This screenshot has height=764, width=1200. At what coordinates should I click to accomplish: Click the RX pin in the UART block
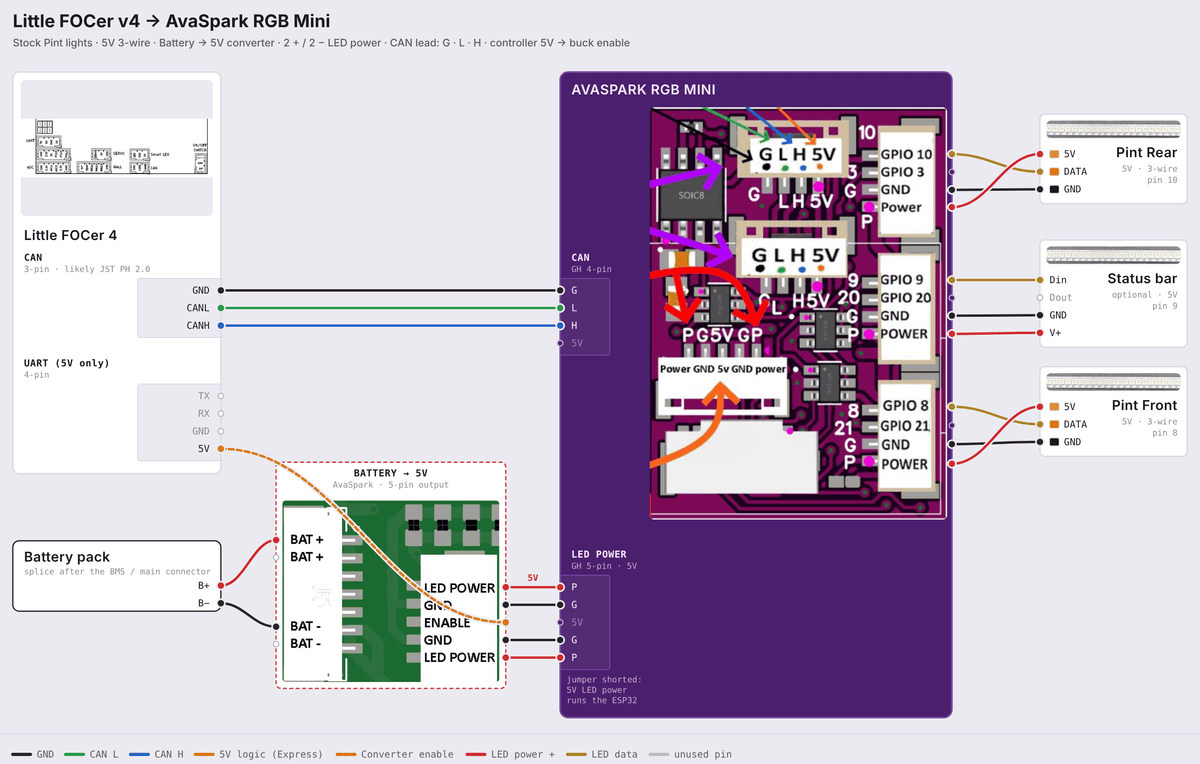click(x=220, y=413)
